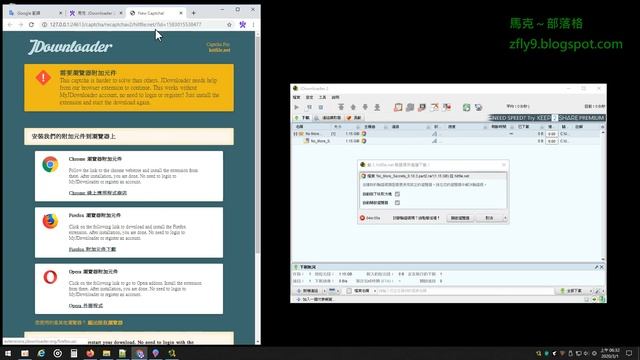Open the dropdown arrow beside the dialog cancel button

[x=505, y=218]
